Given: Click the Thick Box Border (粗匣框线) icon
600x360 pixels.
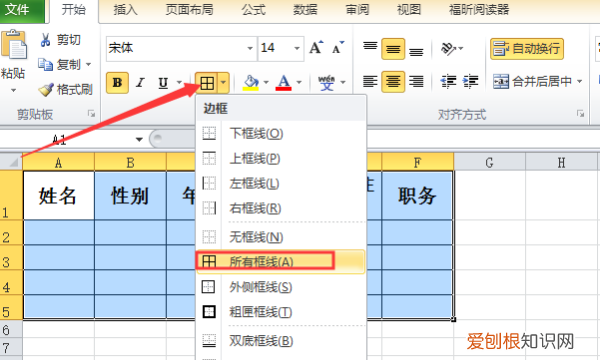Looking at the screenshot, I should pos(209,312).
